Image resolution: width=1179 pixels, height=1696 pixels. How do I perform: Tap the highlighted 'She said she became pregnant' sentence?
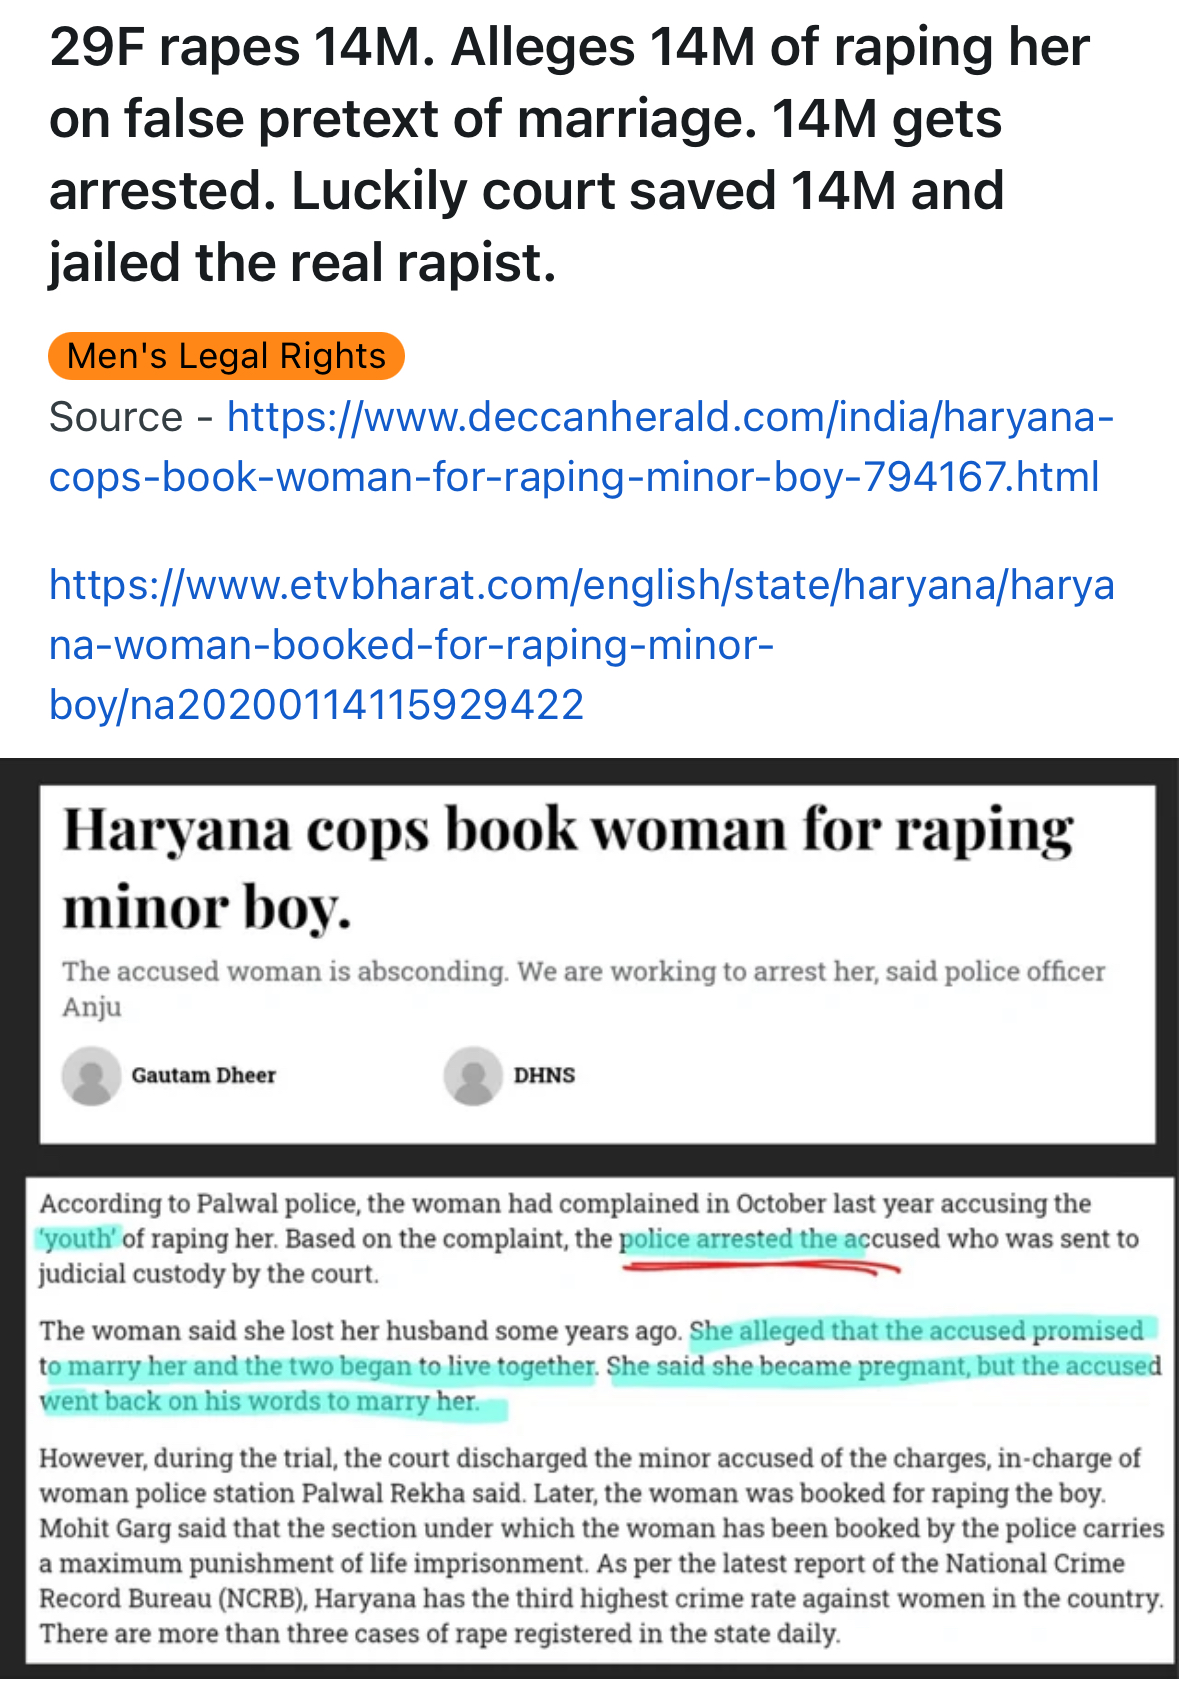pyautogui.click(x=884, y=1366)
